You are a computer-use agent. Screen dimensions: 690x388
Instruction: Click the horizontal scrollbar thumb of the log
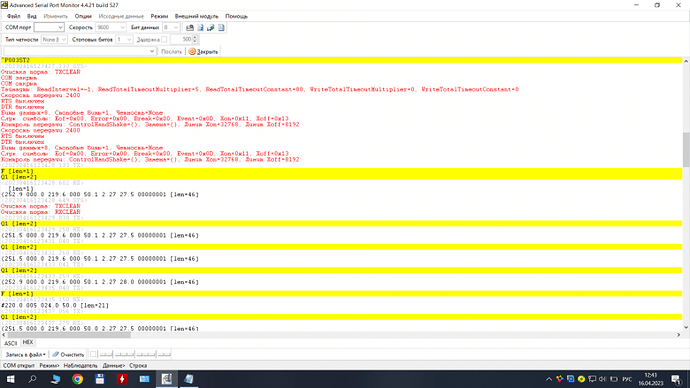tap(69, 335)
